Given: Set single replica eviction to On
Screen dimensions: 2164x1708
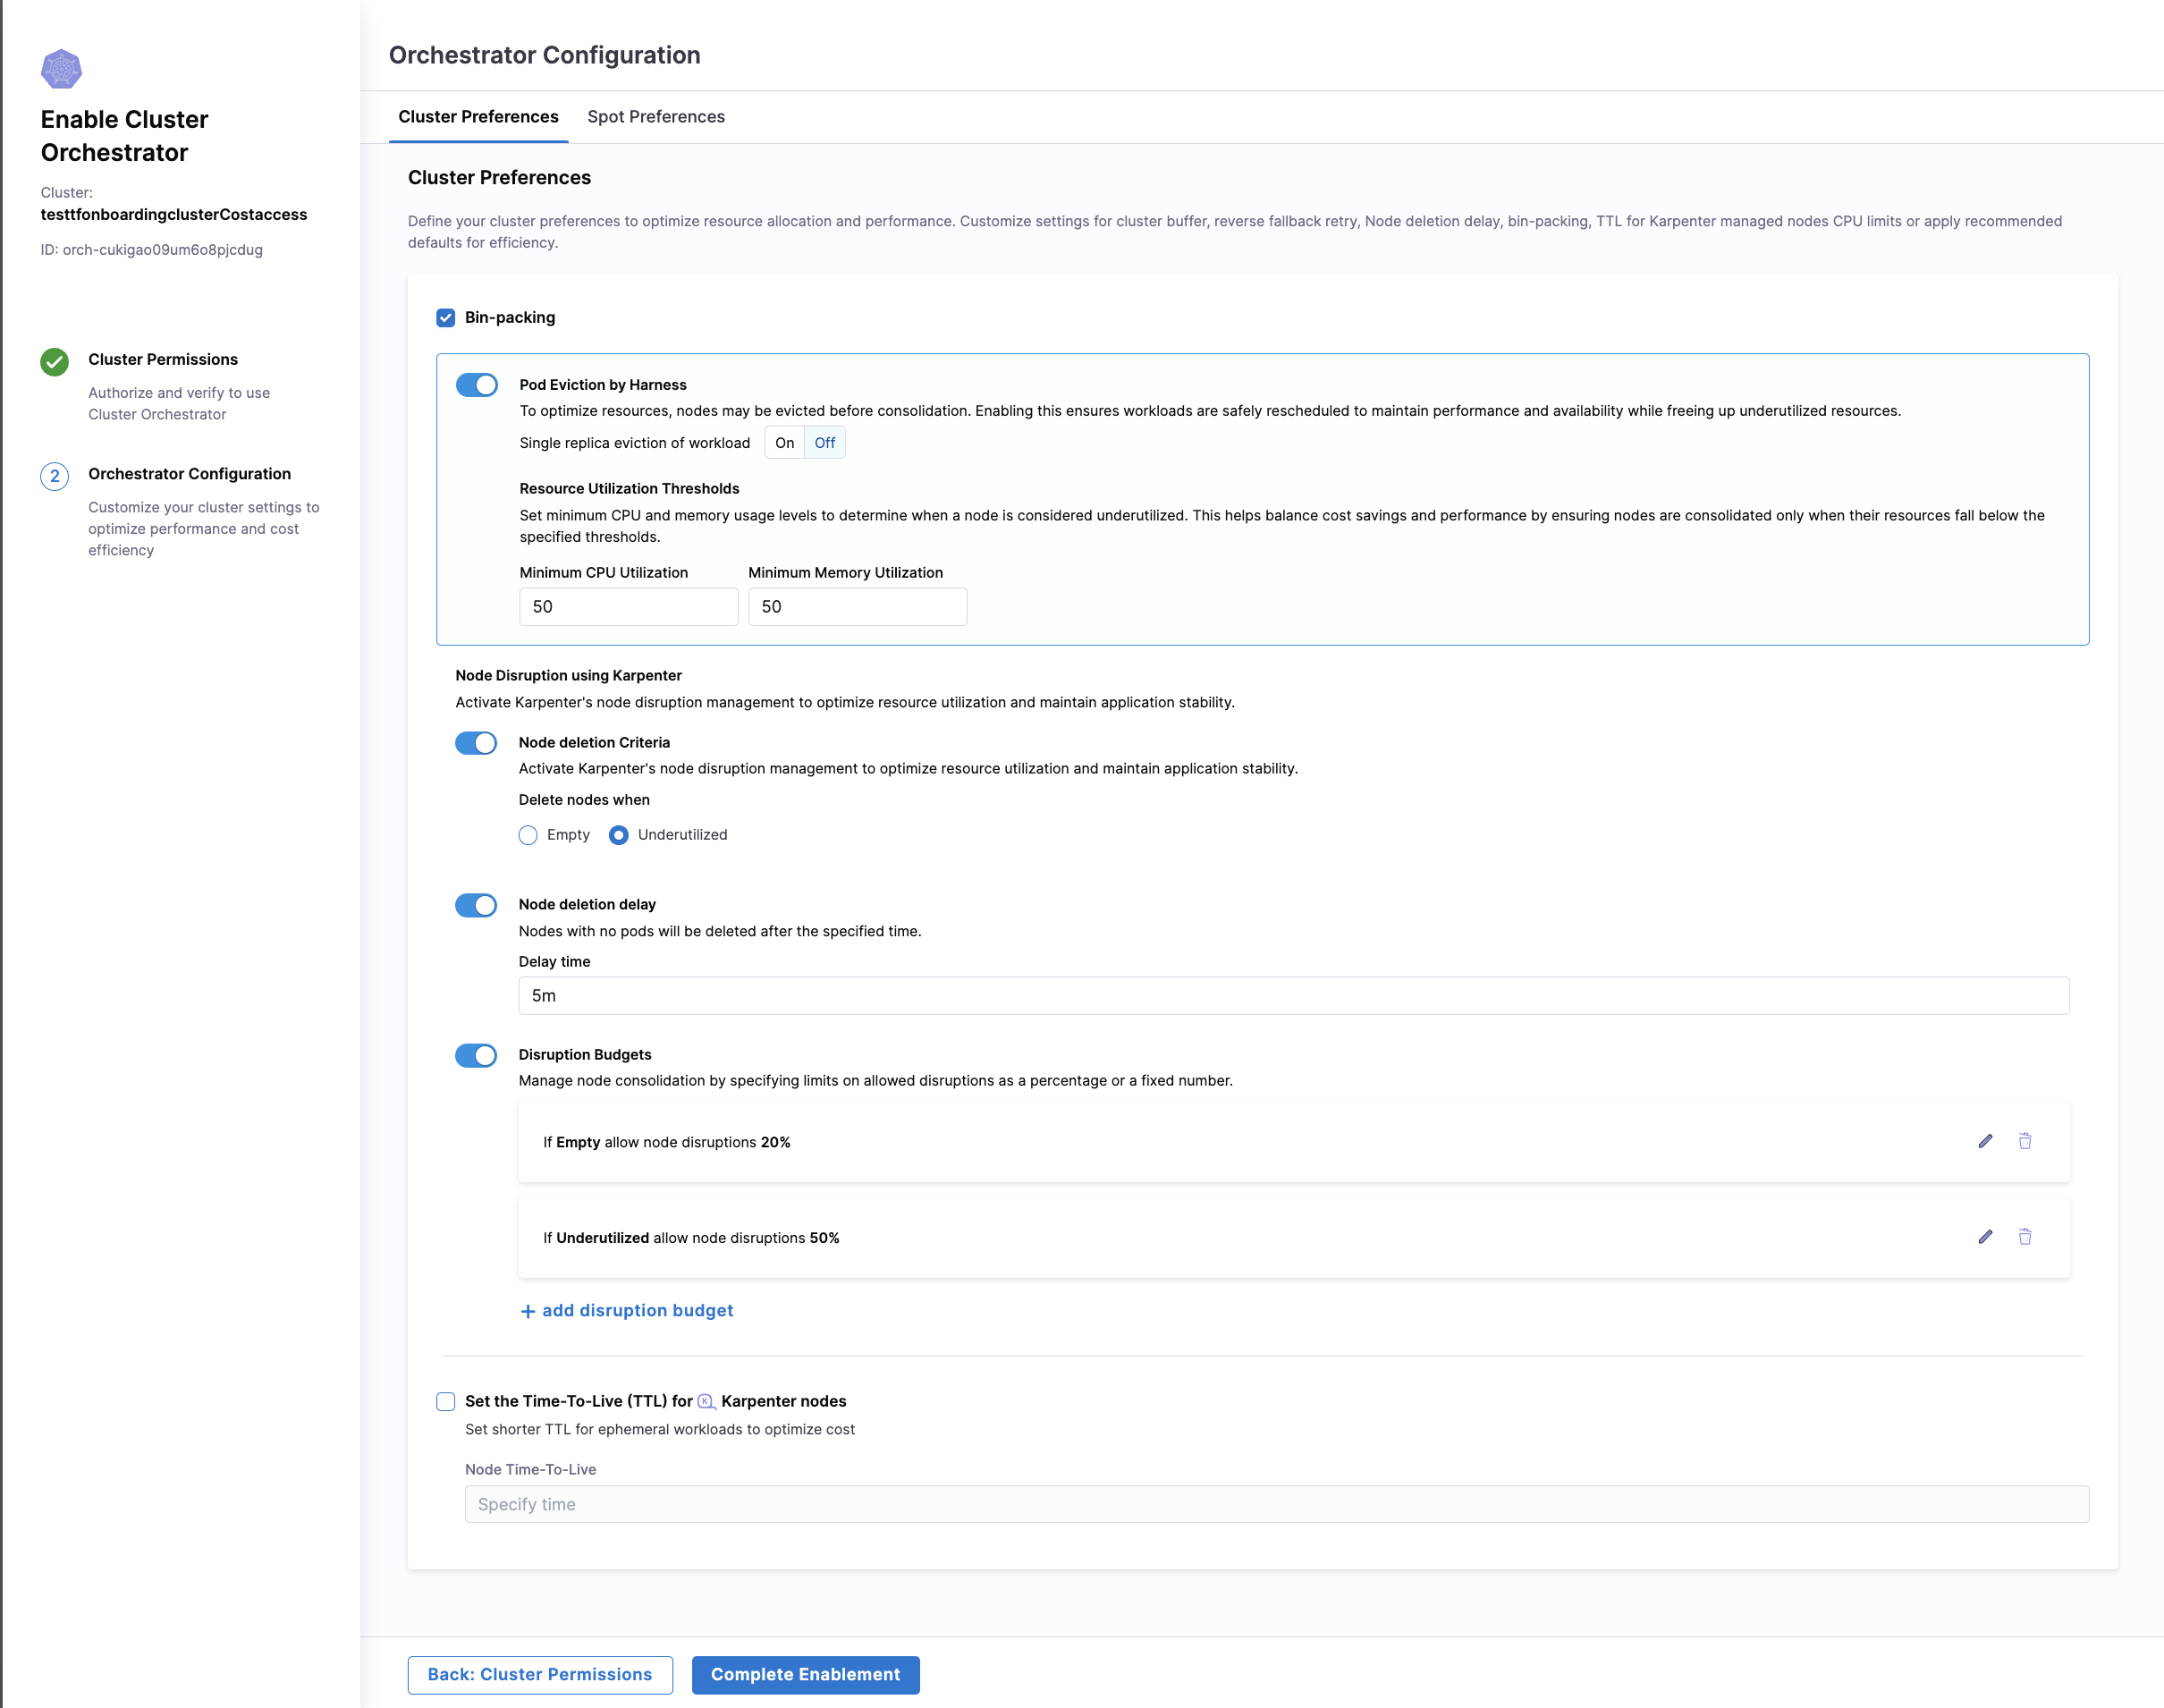Looking at the screenshot, I should click(784, 443).
